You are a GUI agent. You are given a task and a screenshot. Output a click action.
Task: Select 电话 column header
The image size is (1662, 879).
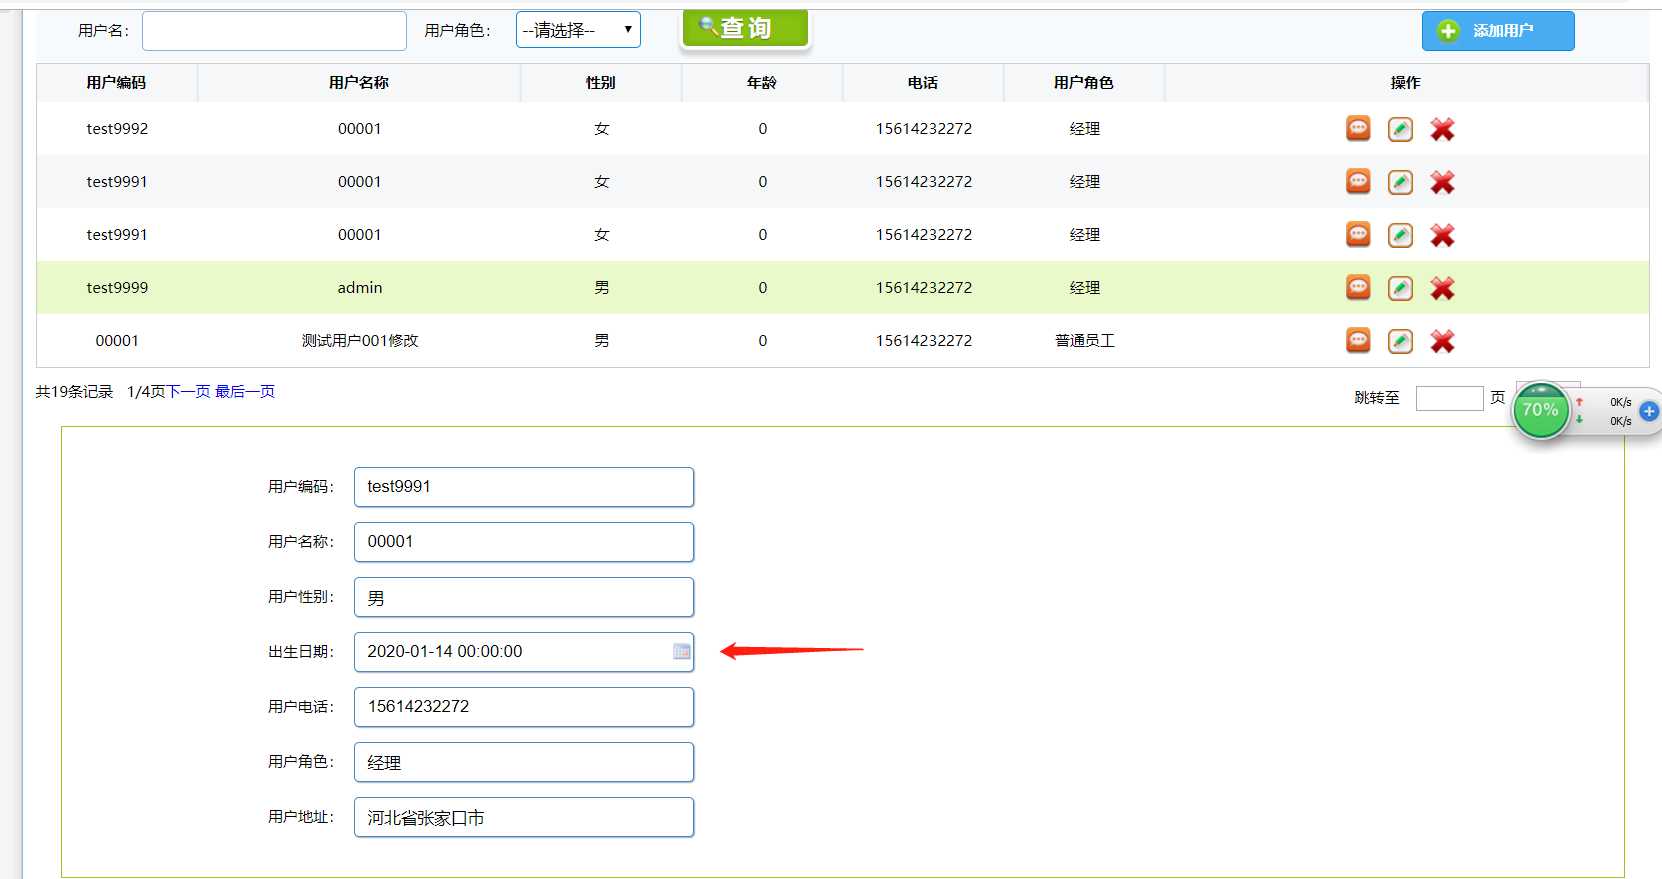(x=923, y=83)
